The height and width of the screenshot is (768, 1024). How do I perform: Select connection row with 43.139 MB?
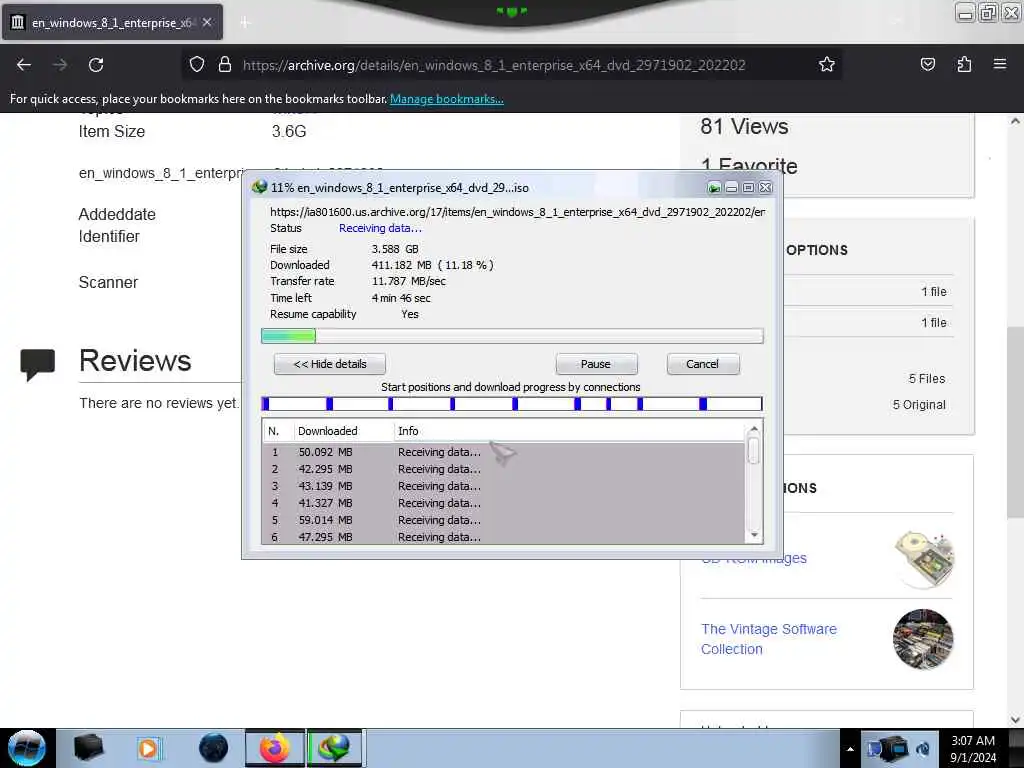[503, 486]
